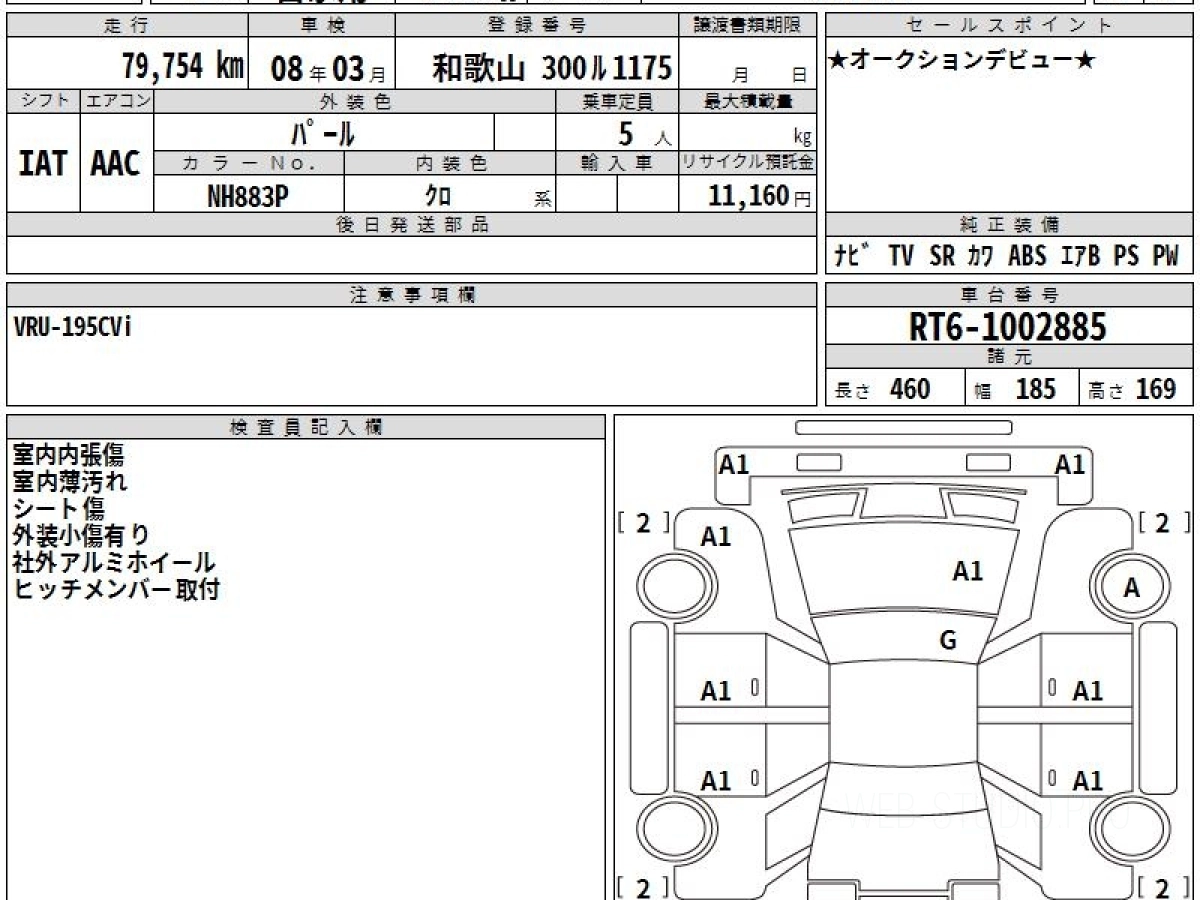1200x900 pixels.
Task: Click the 諸元 header
Action: click(1010, 357)
